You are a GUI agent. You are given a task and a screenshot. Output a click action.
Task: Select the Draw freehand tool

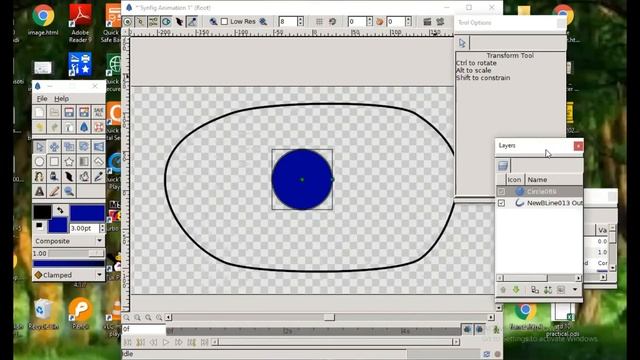click(84, 176)
